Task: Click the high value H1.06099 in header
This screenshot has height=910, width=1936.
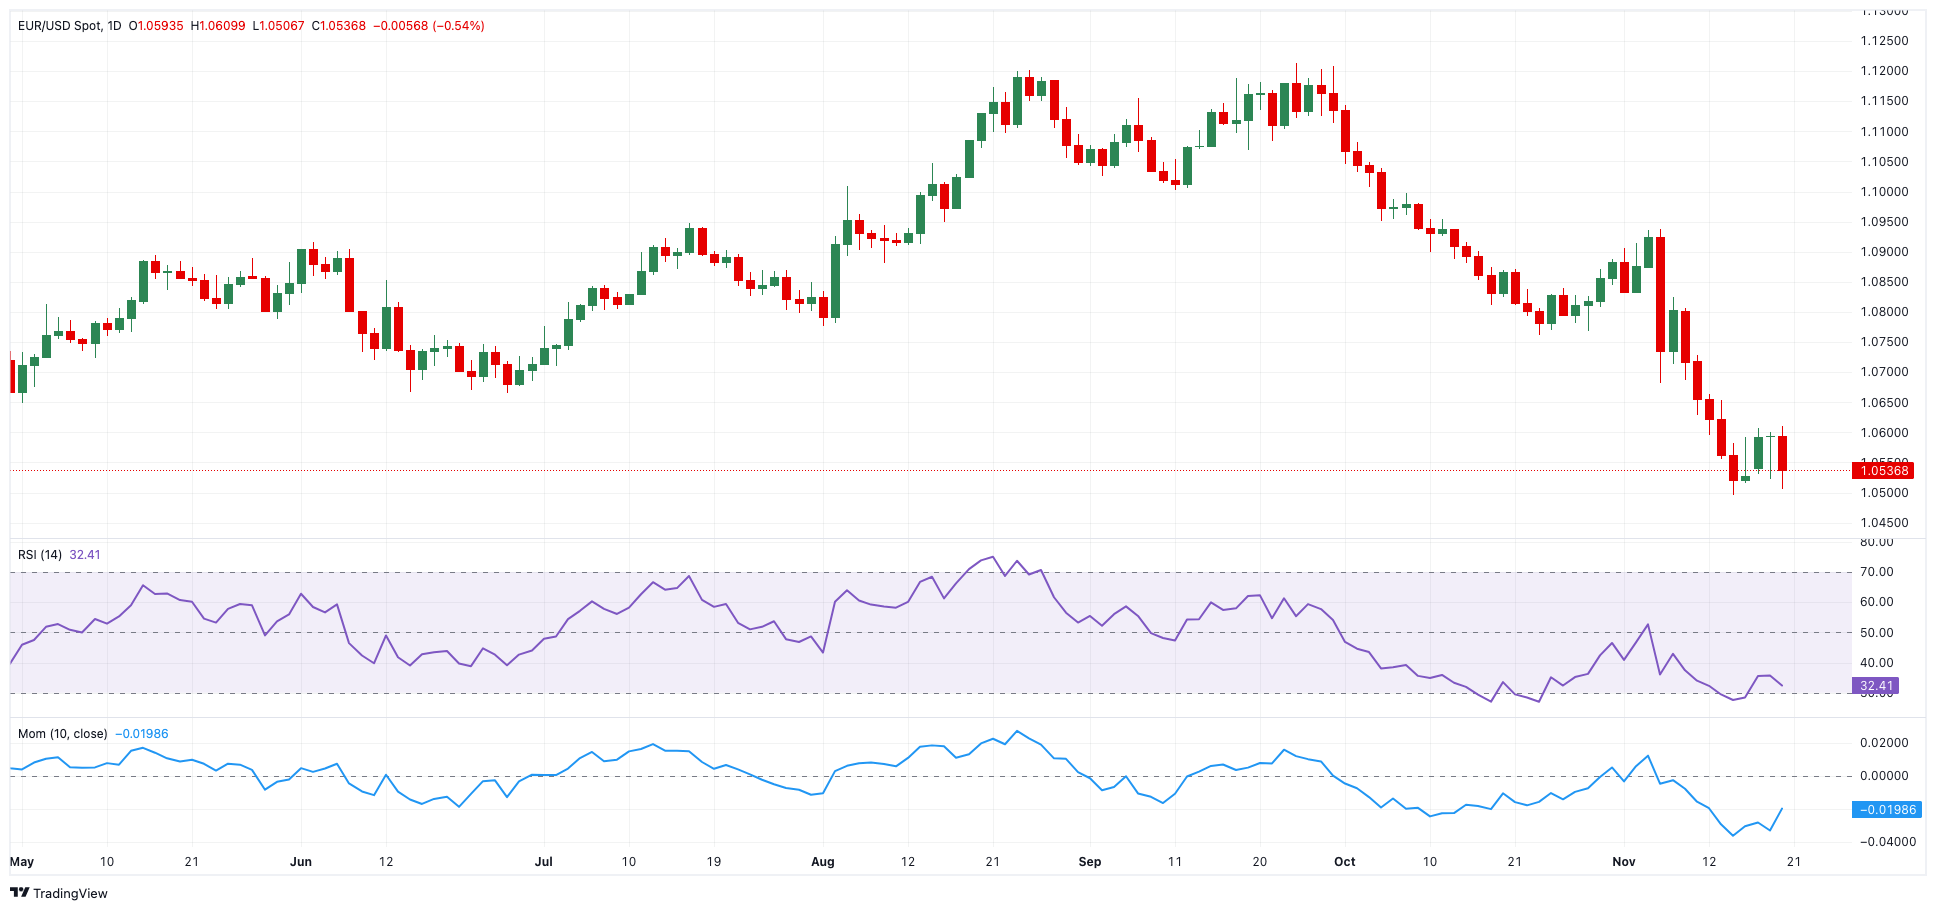Action: tap(218, 26)
